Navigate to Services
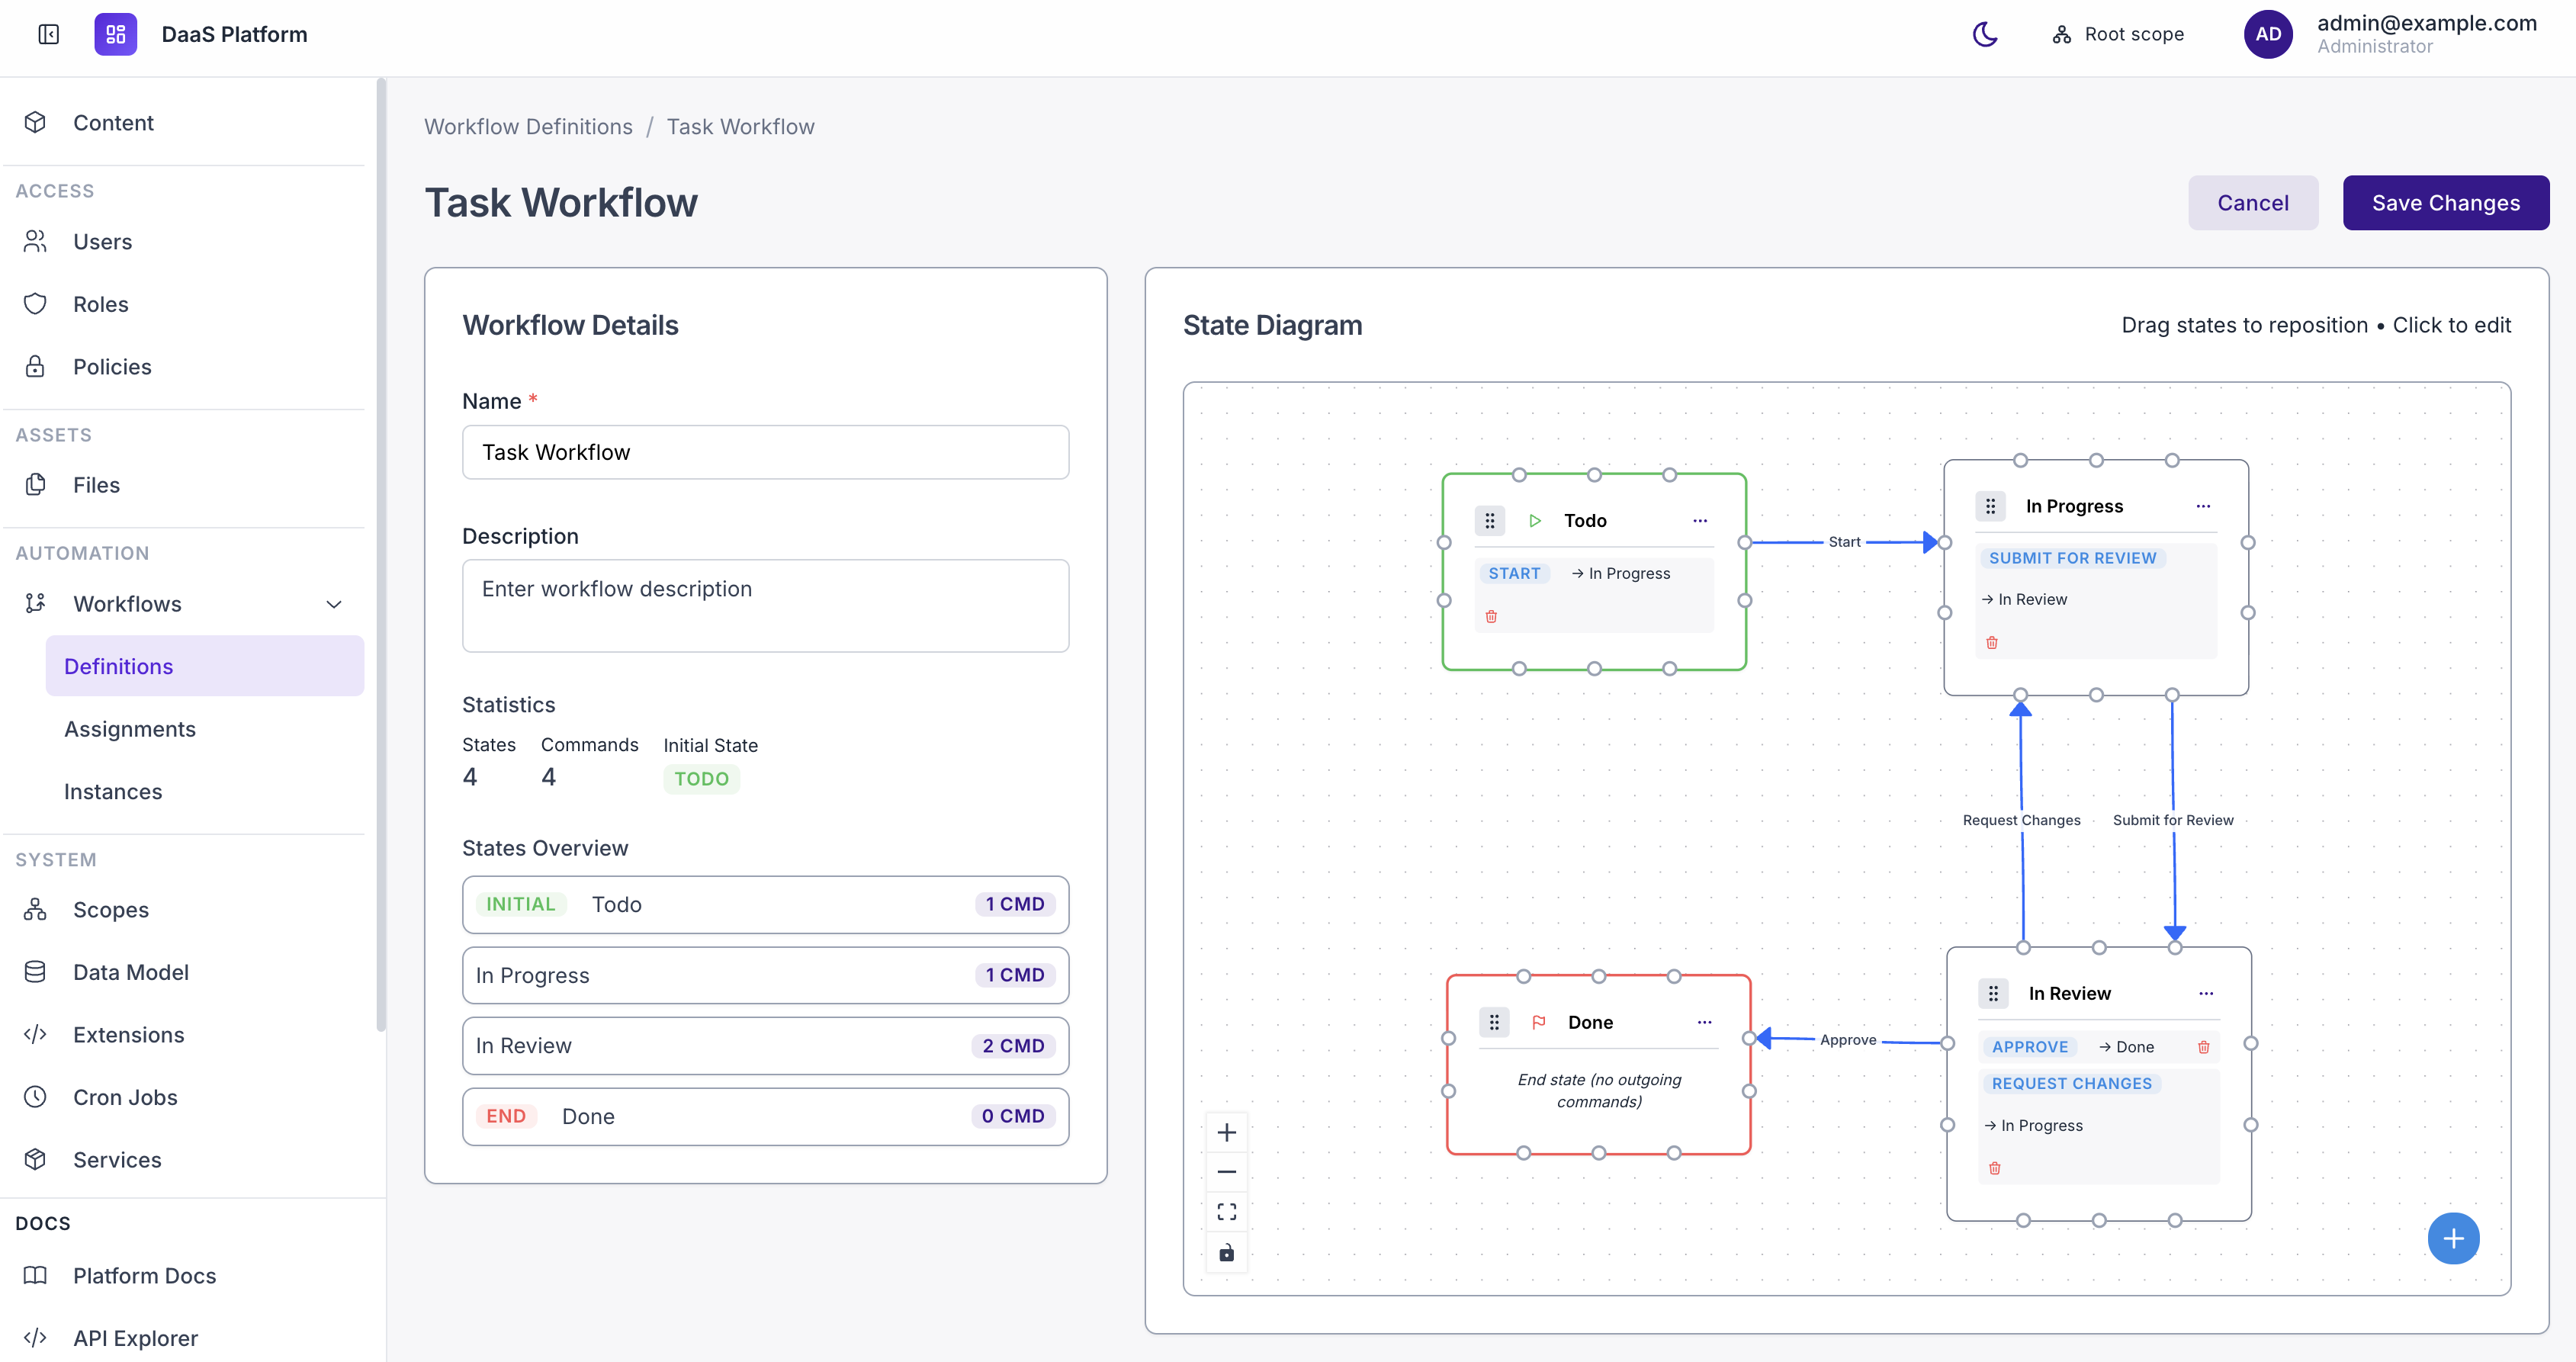Viewport: 2576px width, 1362px height. pos(184,1159)
